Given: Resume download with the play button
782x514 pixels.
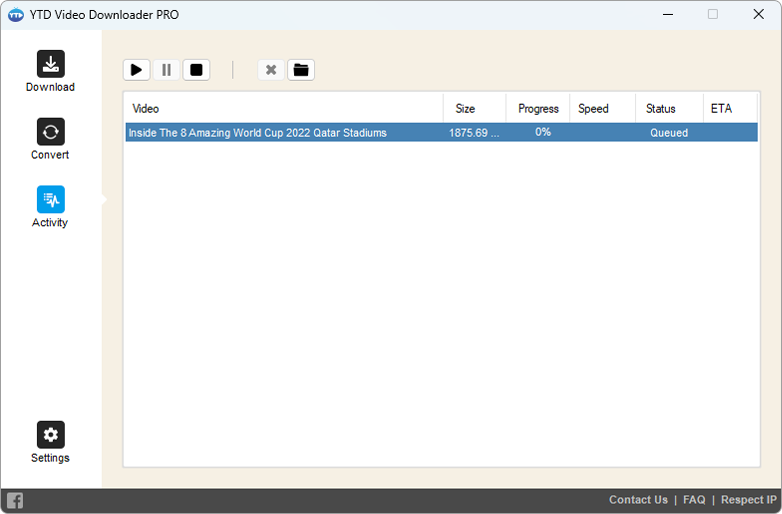Looking at the screenshot, I should pos(136,70).
